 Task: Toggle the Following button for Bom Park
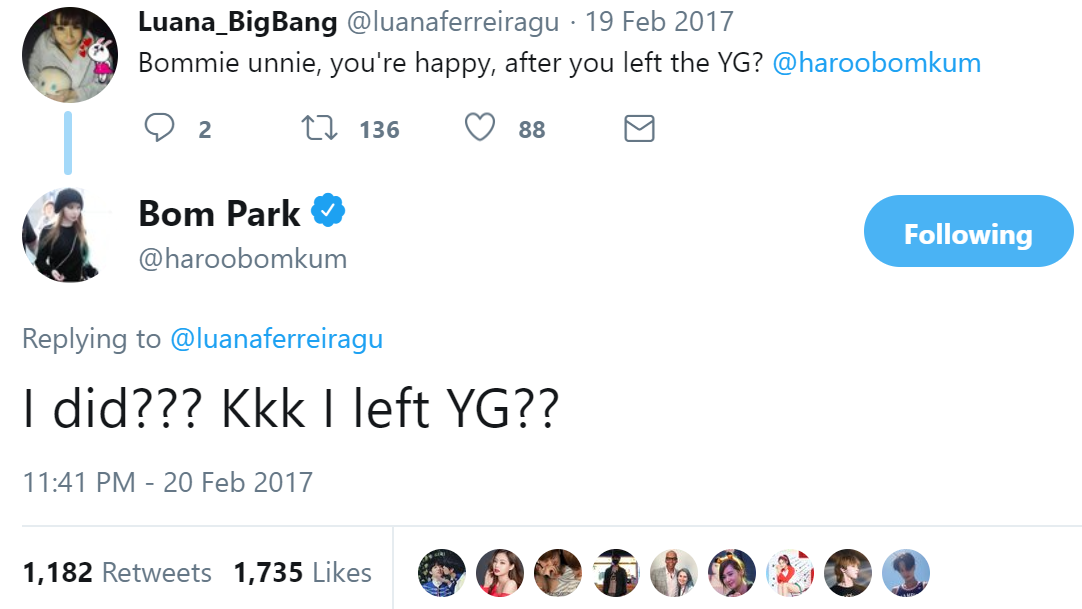pos(968,232)
